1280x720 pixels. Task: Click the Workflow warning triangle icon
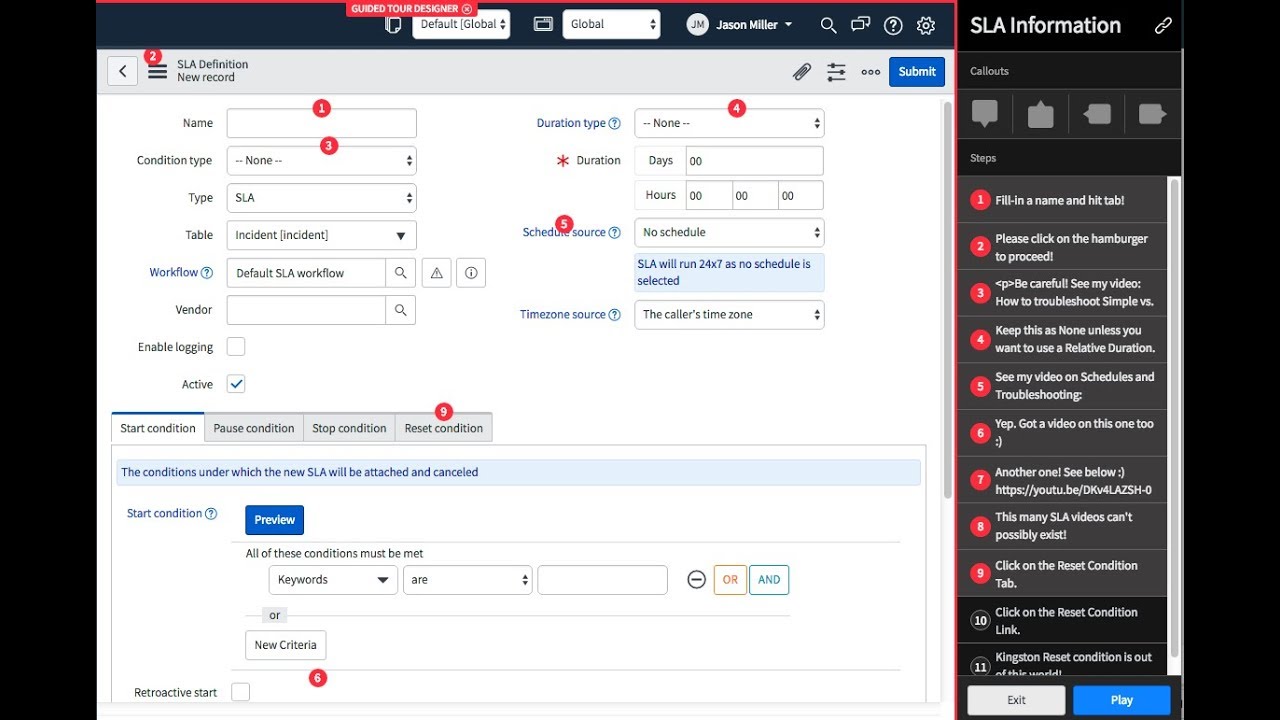(436, 273)
